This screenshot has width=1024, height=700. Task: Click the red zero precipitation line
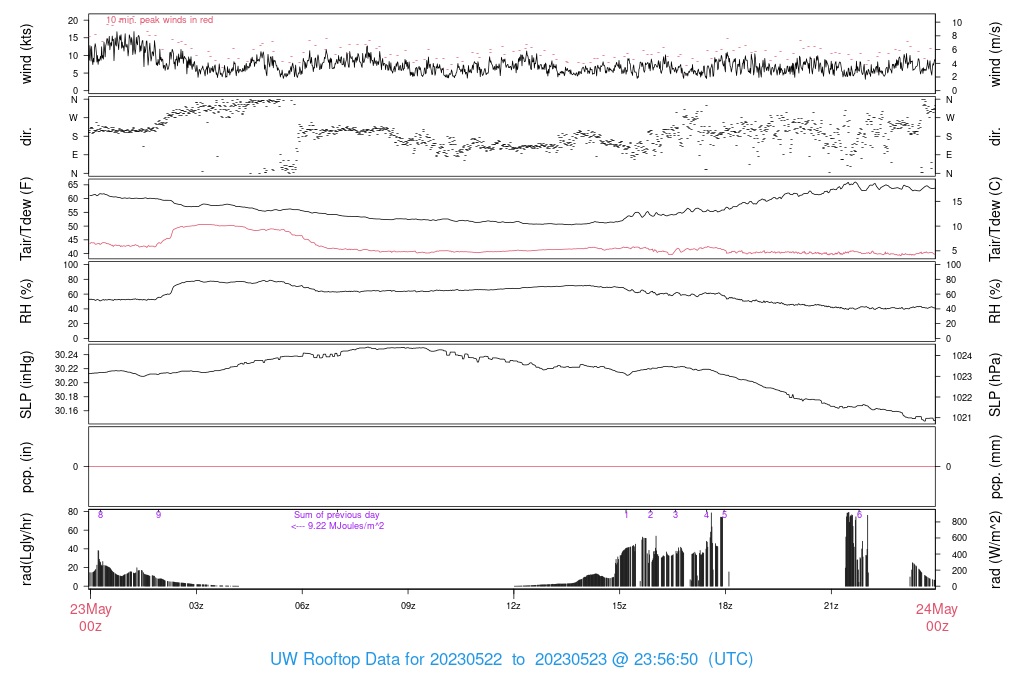(x=512, y=466)
